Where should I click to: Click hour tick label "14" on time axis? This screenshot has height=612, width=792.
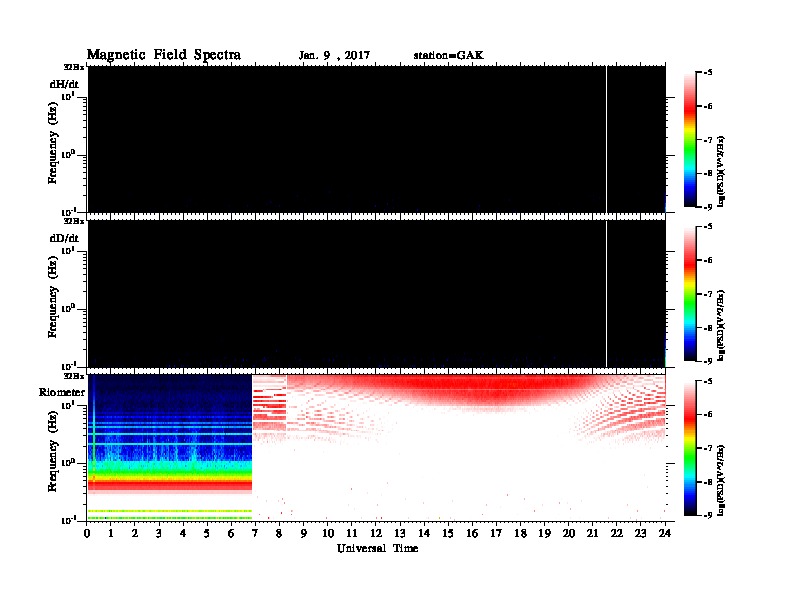(424, 534)
